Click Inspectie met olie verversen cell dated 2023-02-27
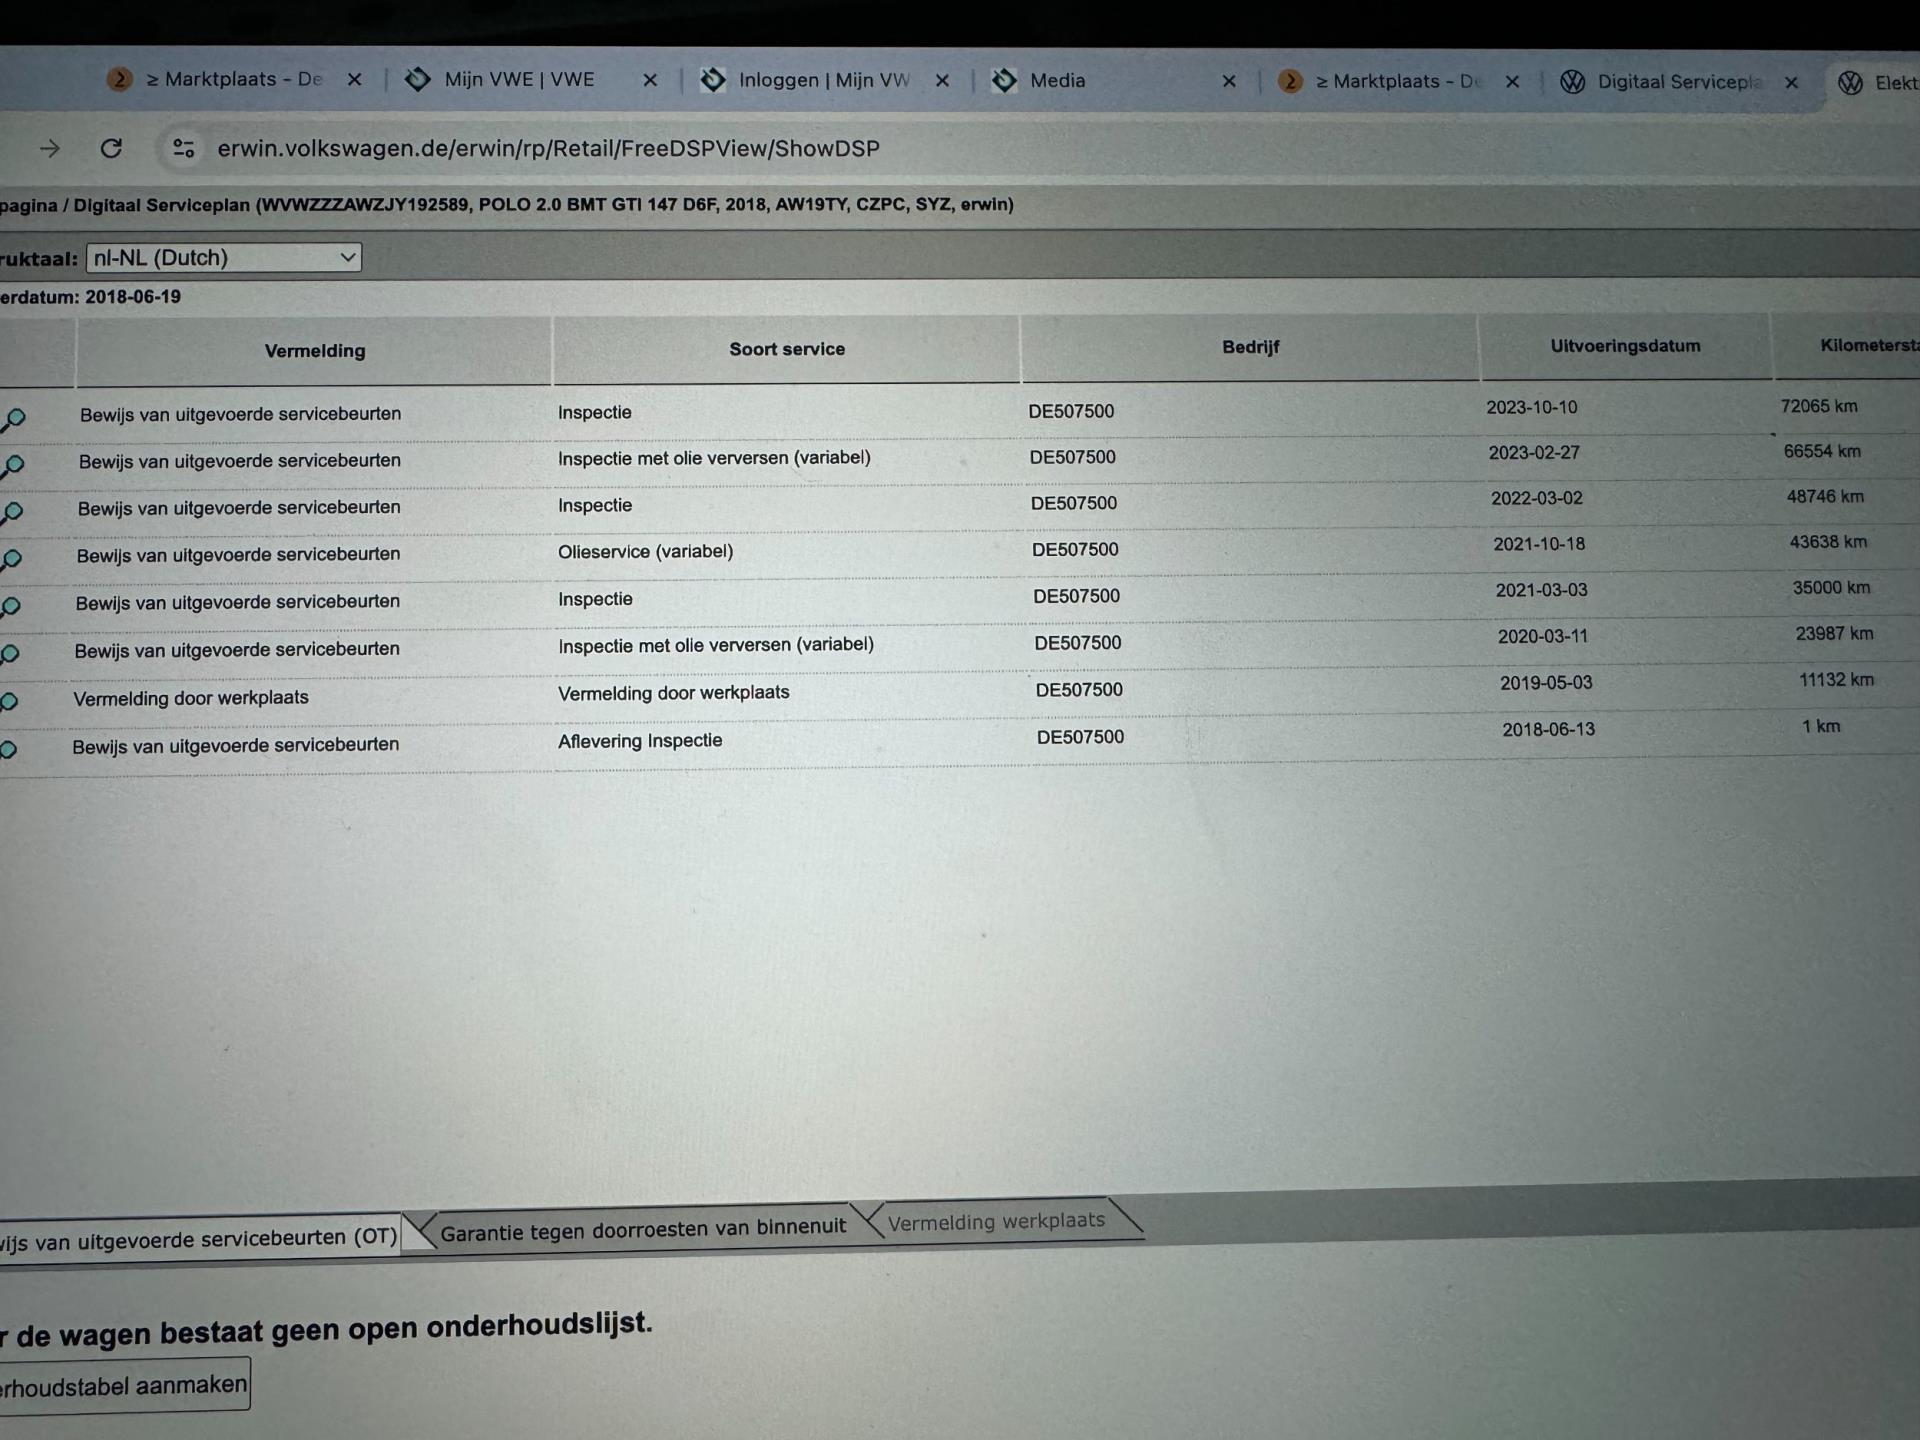The height and width of the screenshot is (1440, 1920). click(714, 458)
